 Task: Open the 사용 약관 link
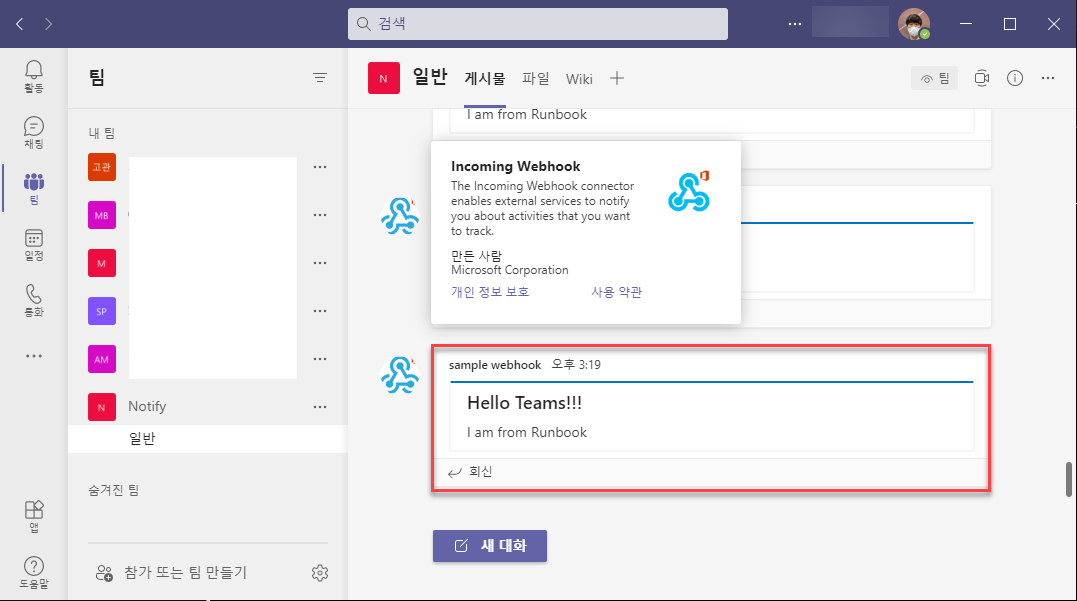click(617, 292)
